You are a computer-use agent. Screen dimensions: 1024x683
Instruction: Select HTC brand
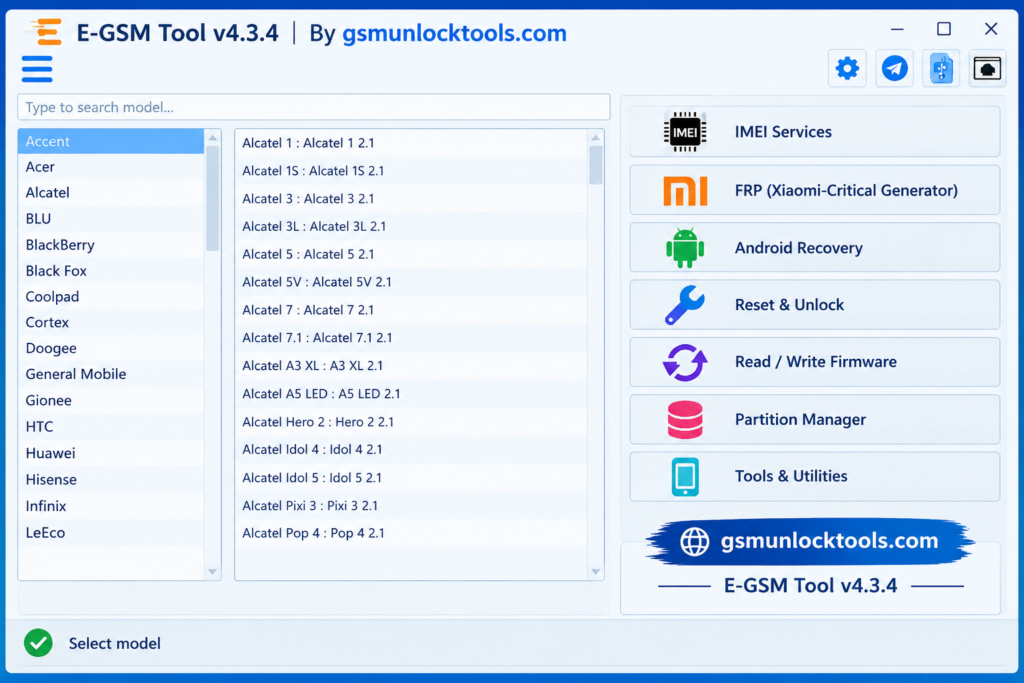pos(110,426)
